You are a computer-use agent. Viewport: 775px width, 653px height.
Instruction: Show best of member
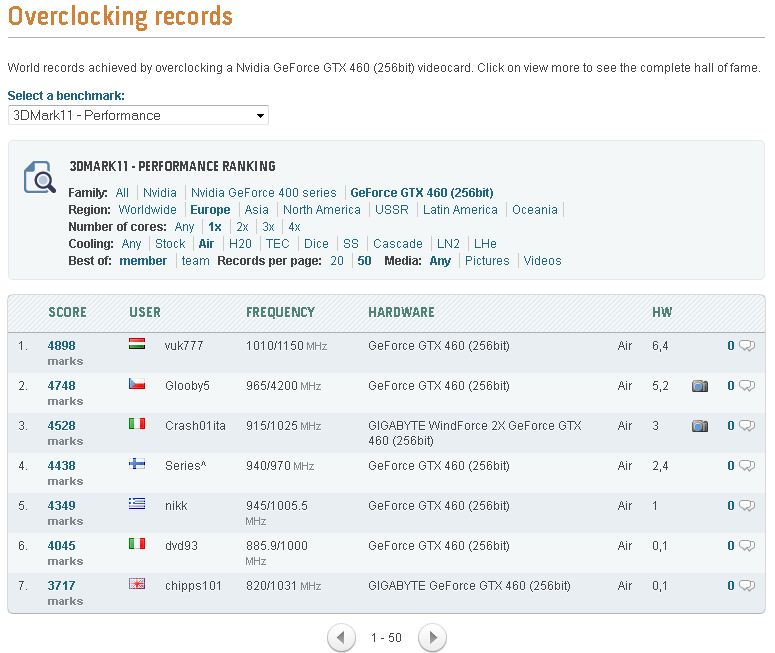[x=143, y=261]
